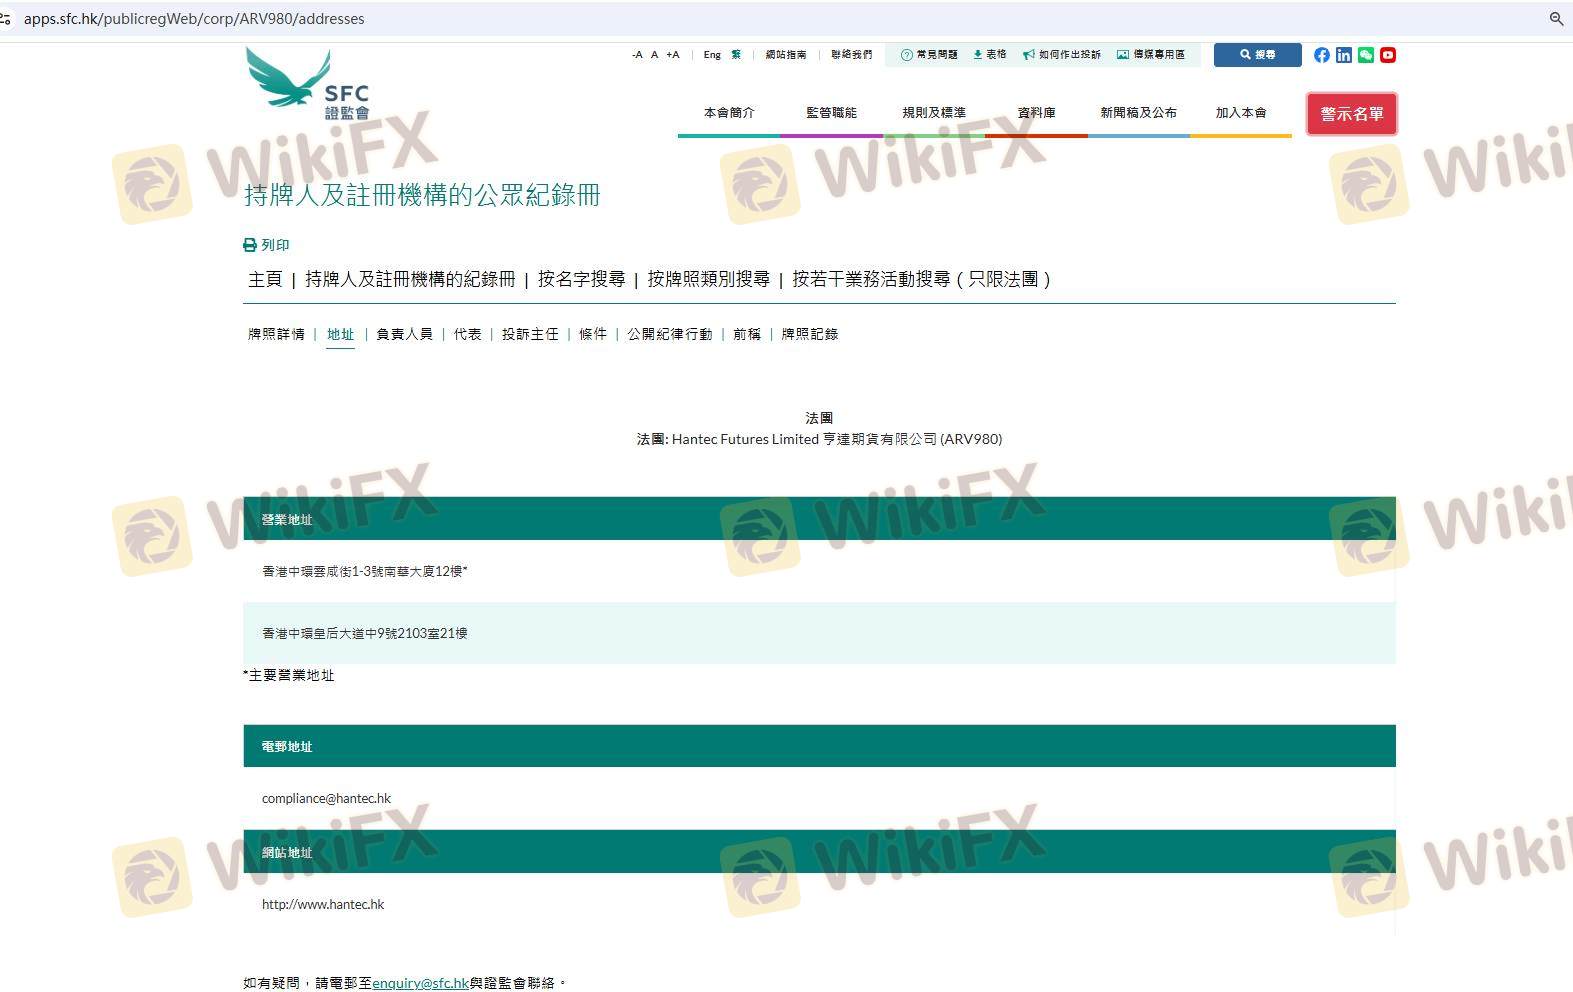
Task: Decrease font size with -A
Action: [x=637, y=55]
